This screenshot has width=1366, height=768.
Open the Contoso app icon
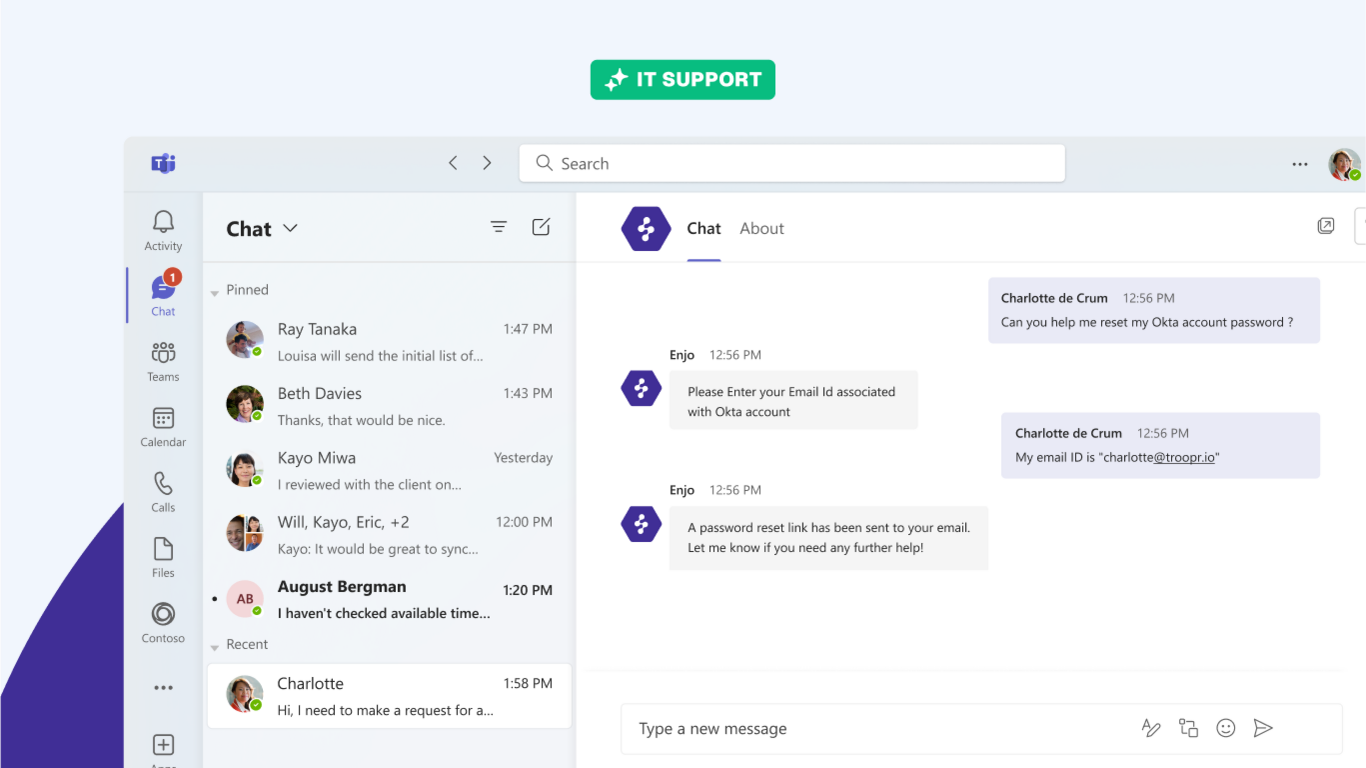(163, 614)
